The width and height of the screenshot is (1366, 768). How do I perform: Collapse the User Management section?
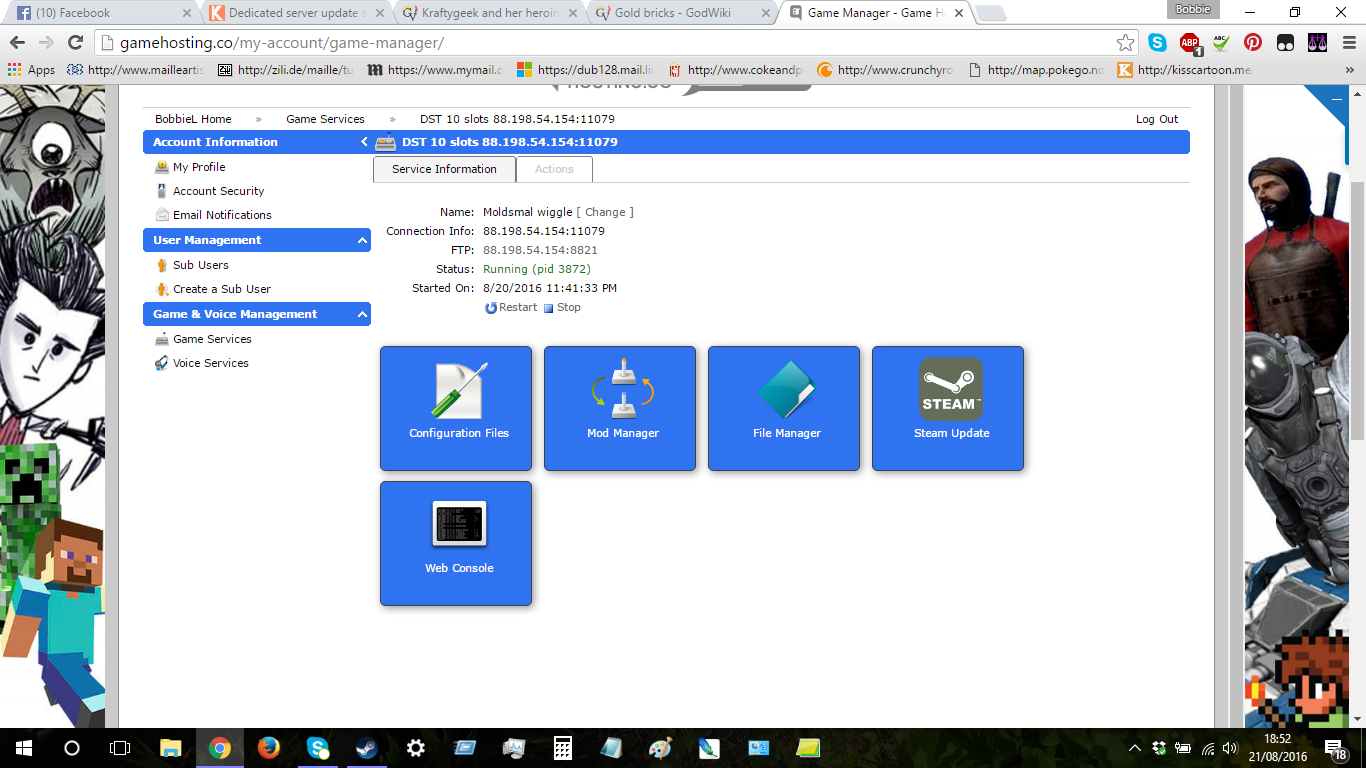click(362, 240)
